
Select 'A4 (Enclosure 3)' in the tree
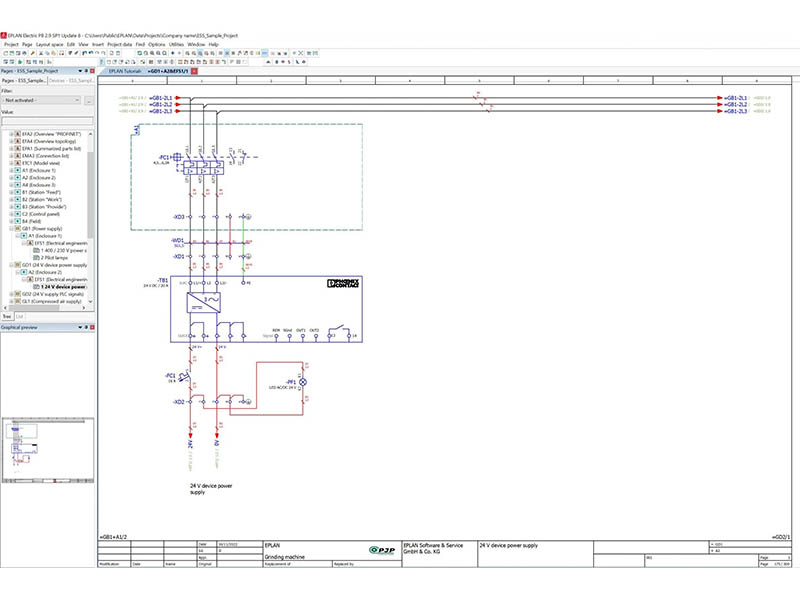(x=38, y=185)
